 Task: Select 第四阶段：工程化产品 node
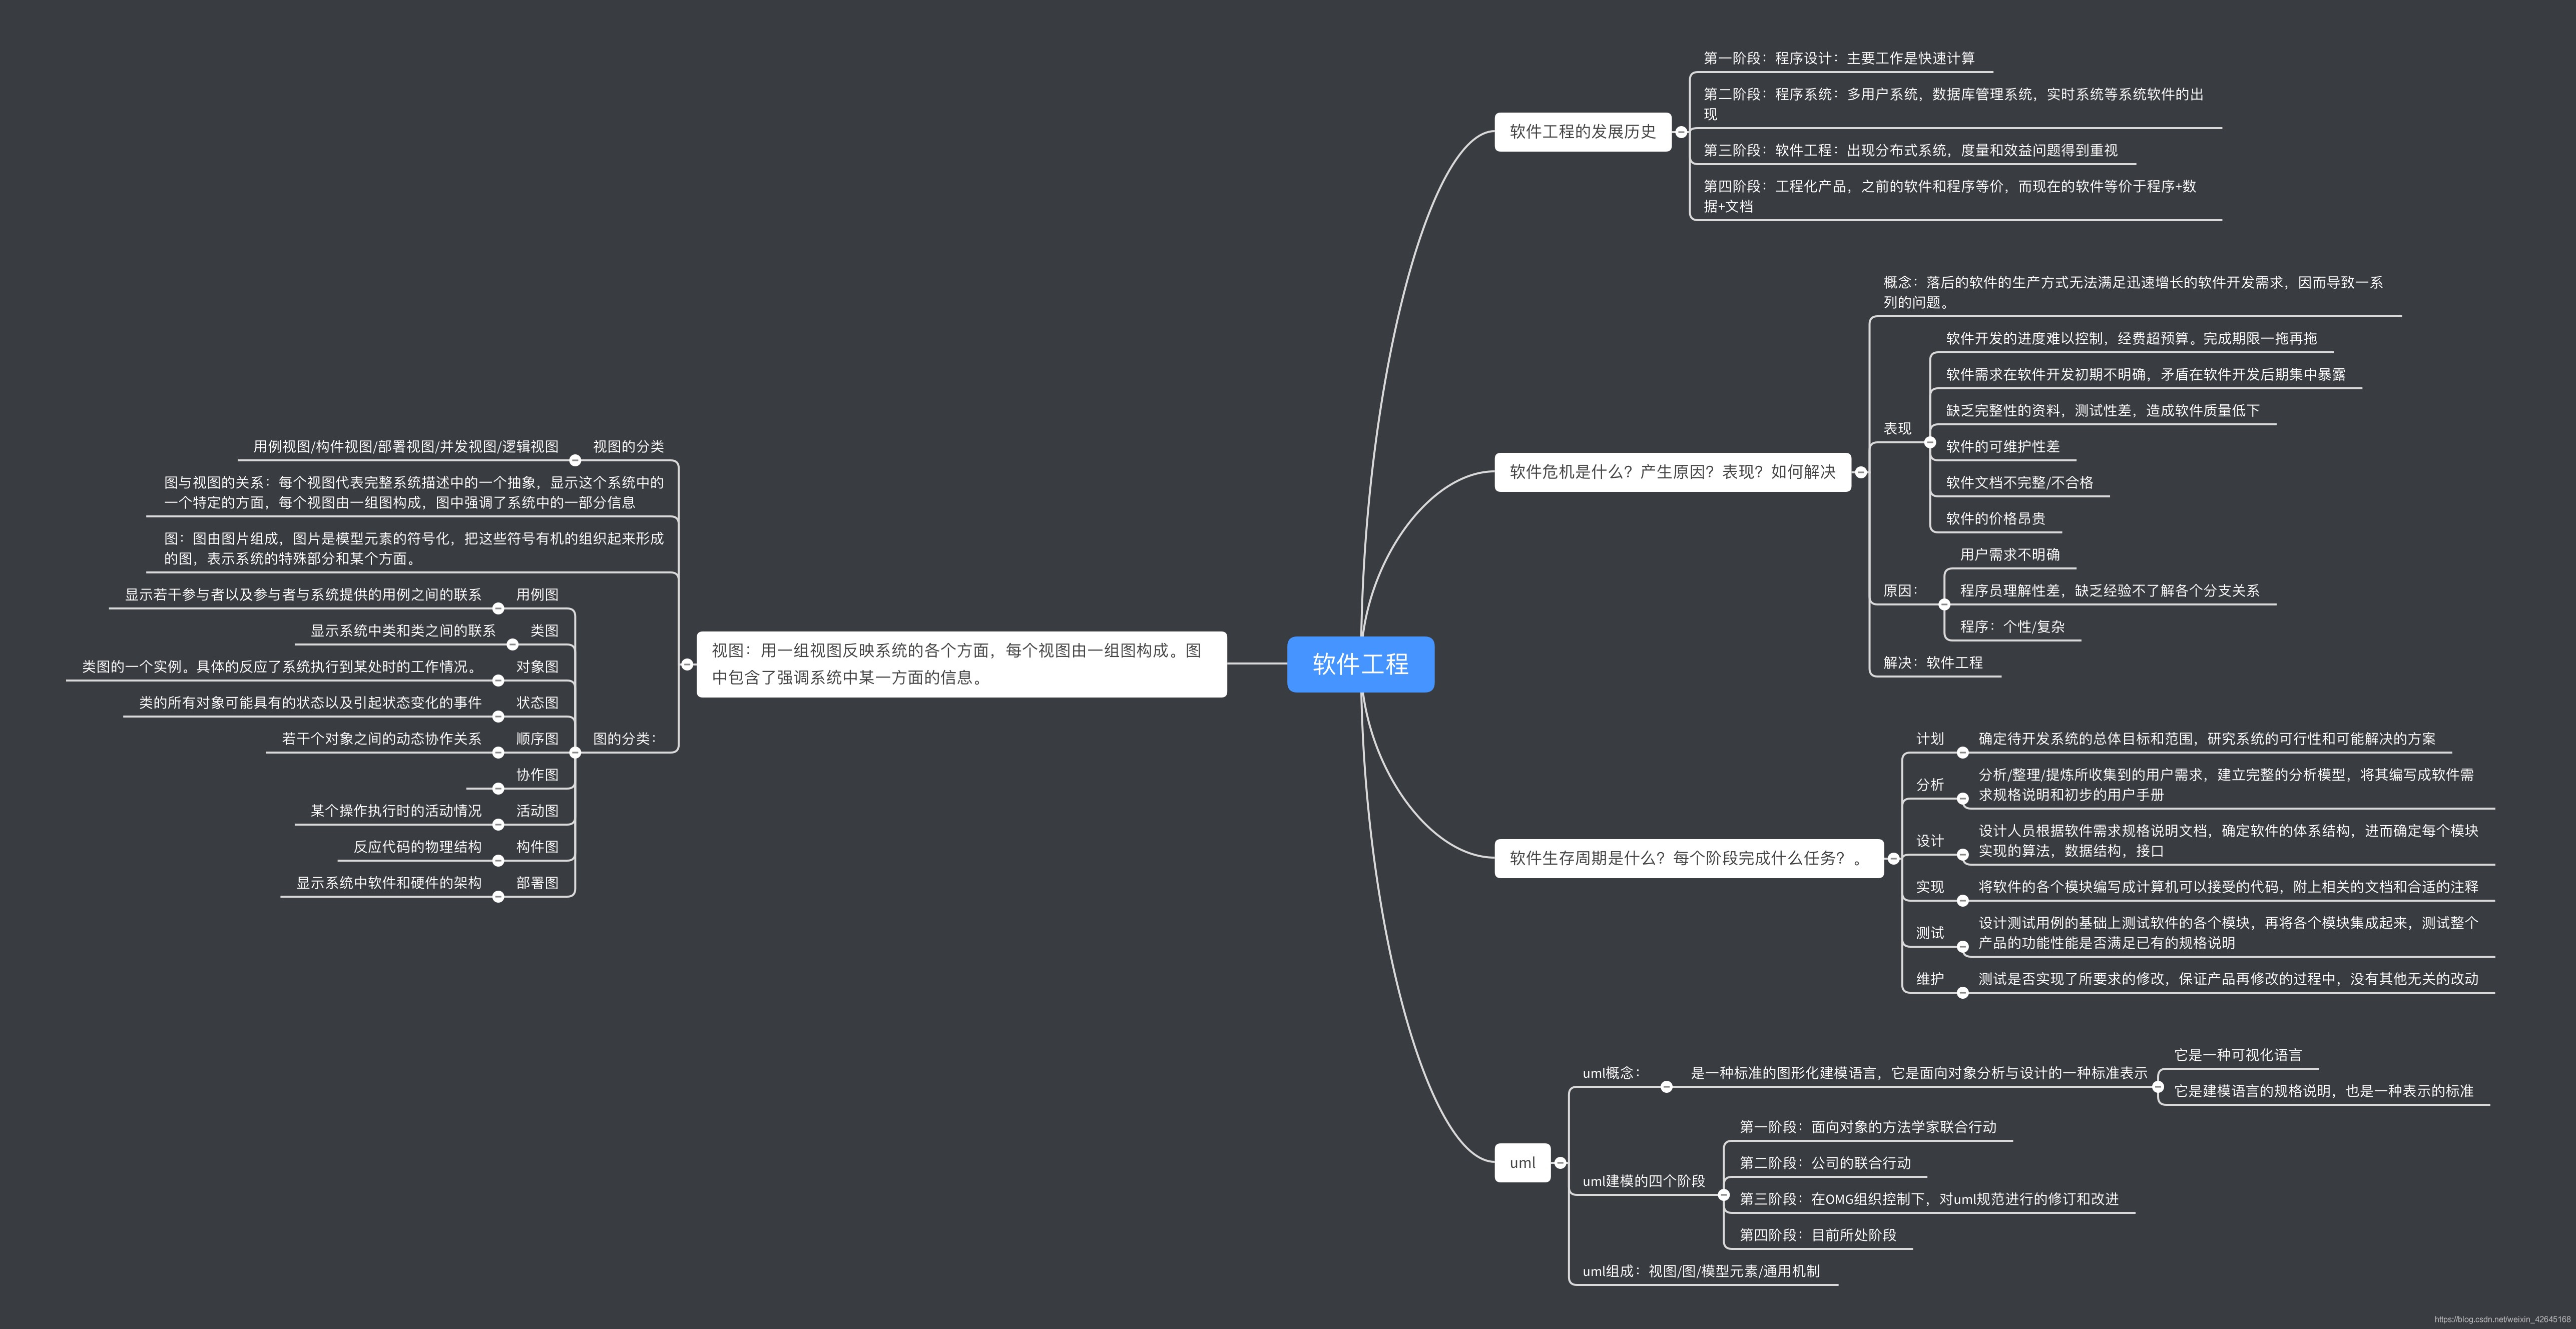[1950, 196]
